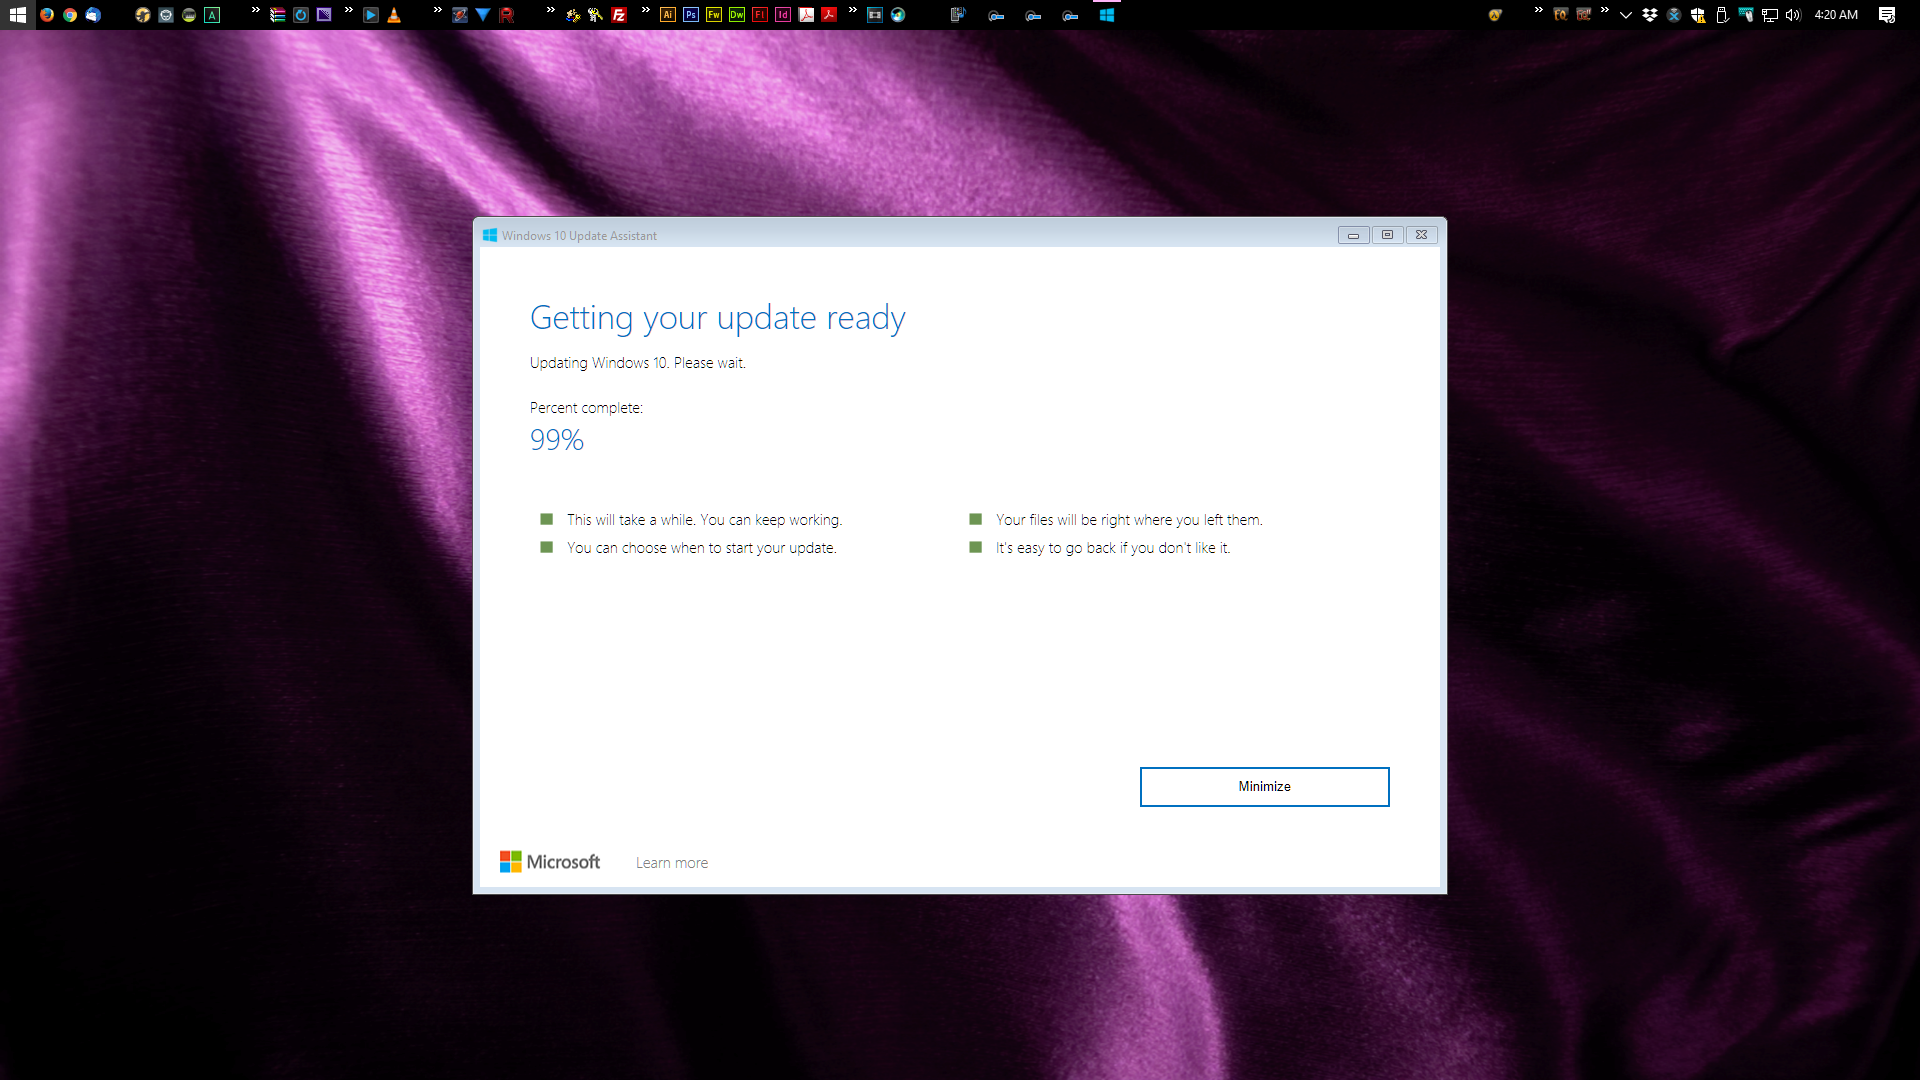
Task: Click the 'Getting your update ready' heading
Action: (717, 318)
